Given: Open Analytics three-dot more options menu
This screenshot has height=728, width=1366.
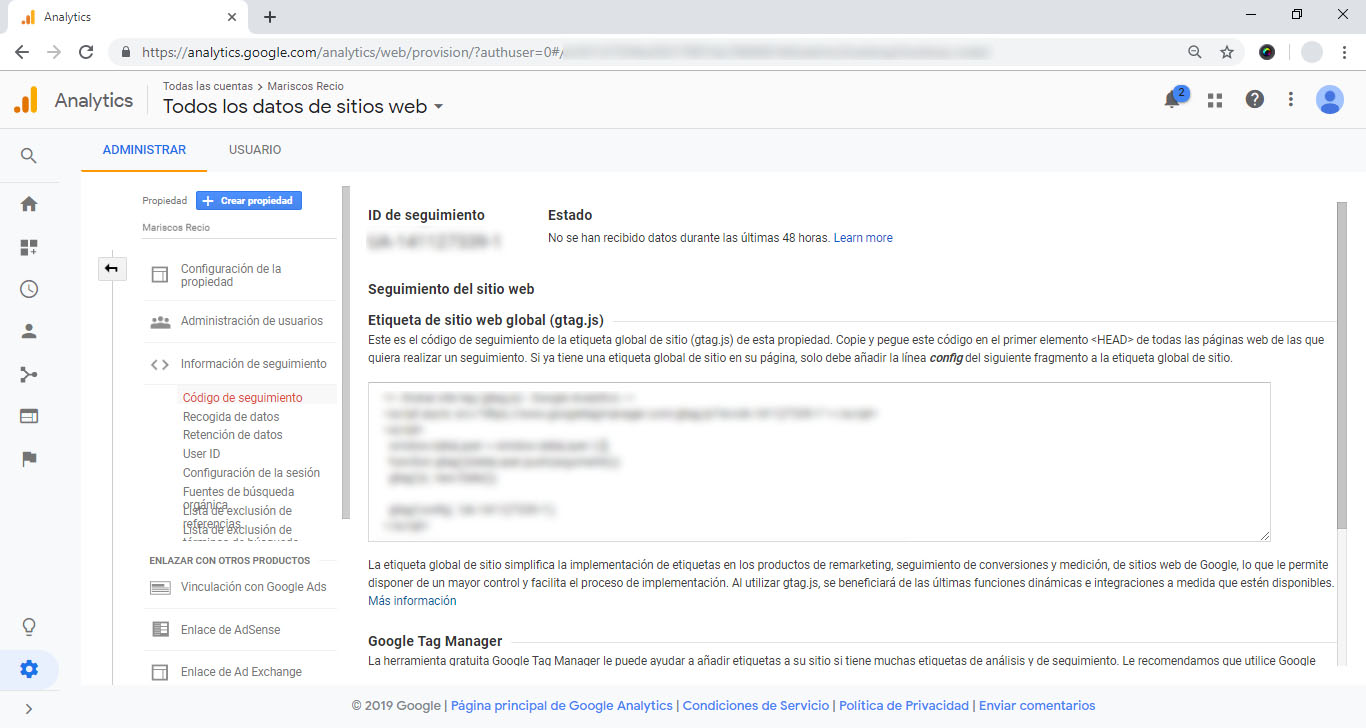Looking at the screenshot, I should 1291,99.
